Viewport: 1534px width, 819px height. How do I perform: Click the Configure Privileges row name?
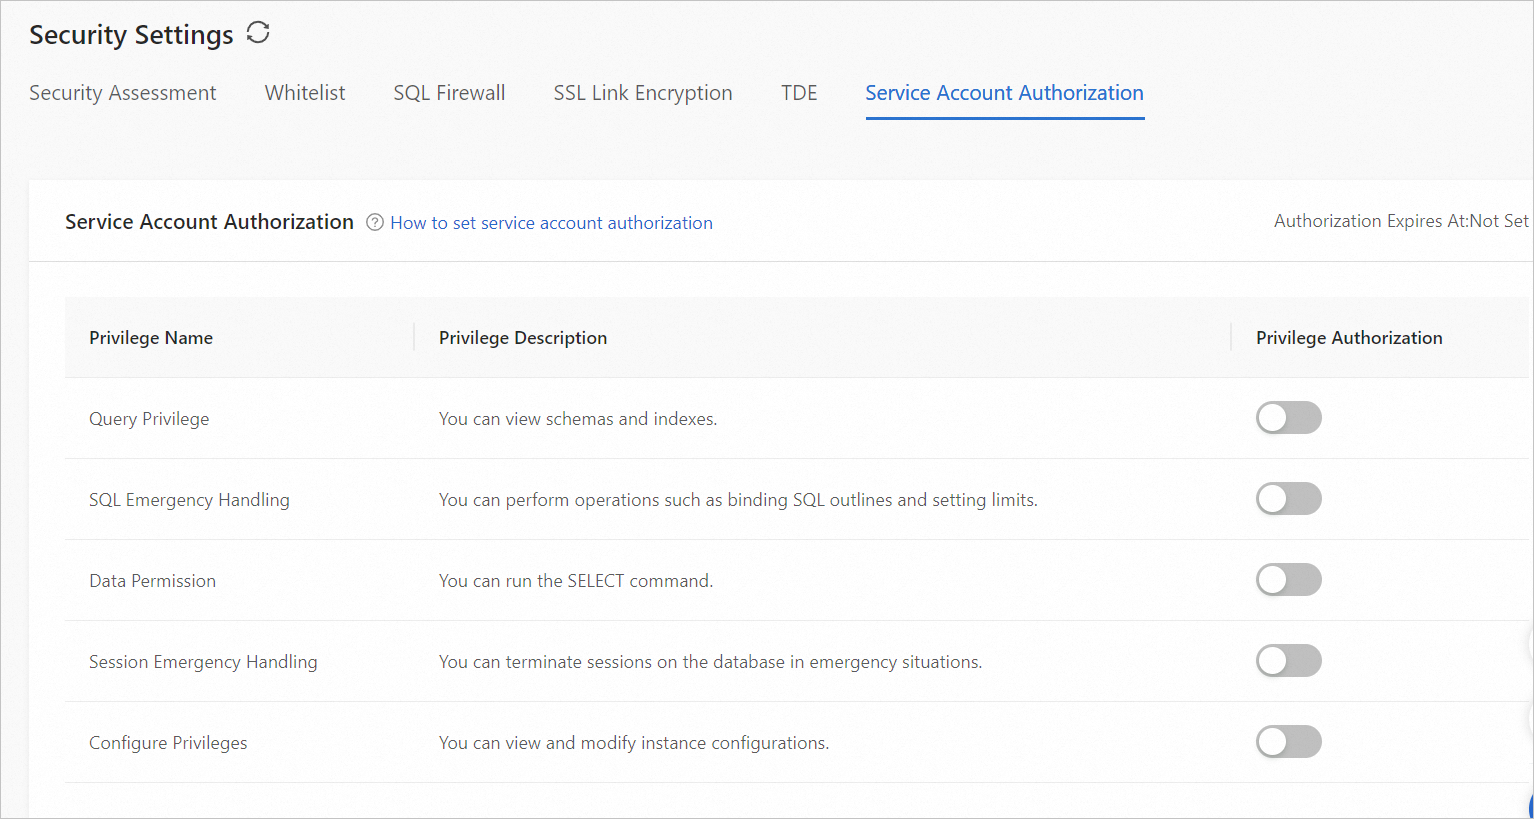168,743
